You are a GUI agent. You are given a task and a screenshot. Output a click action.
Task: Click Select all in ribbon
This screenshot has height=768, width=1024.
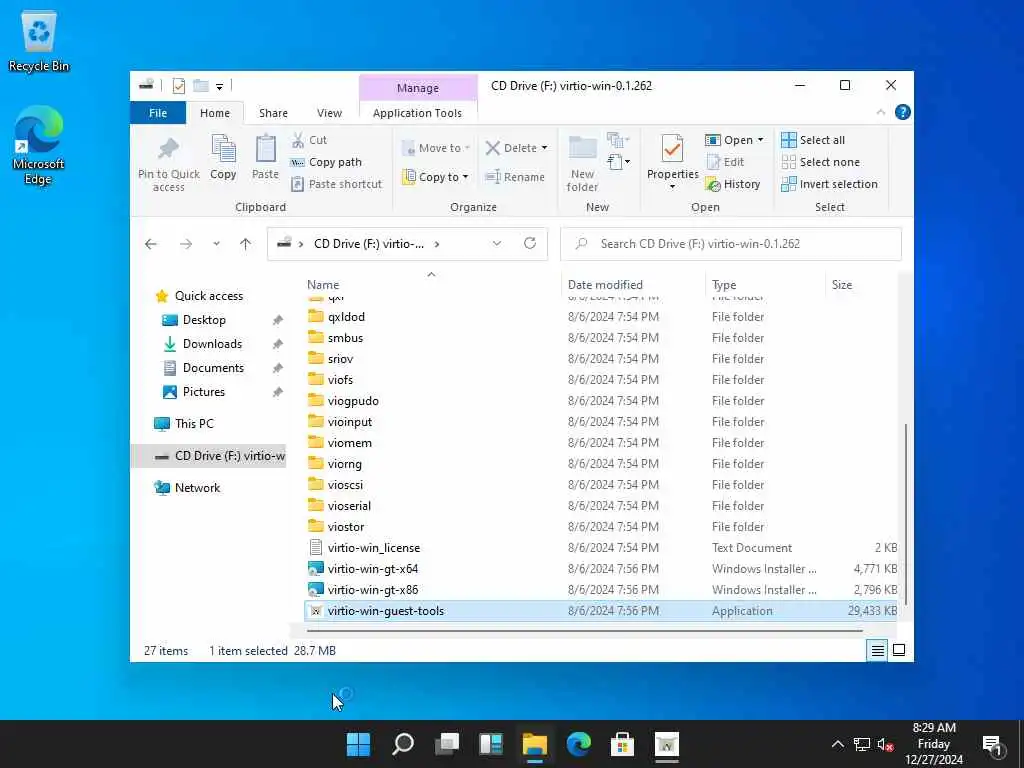pyautogui.click(x=813, y=140)
